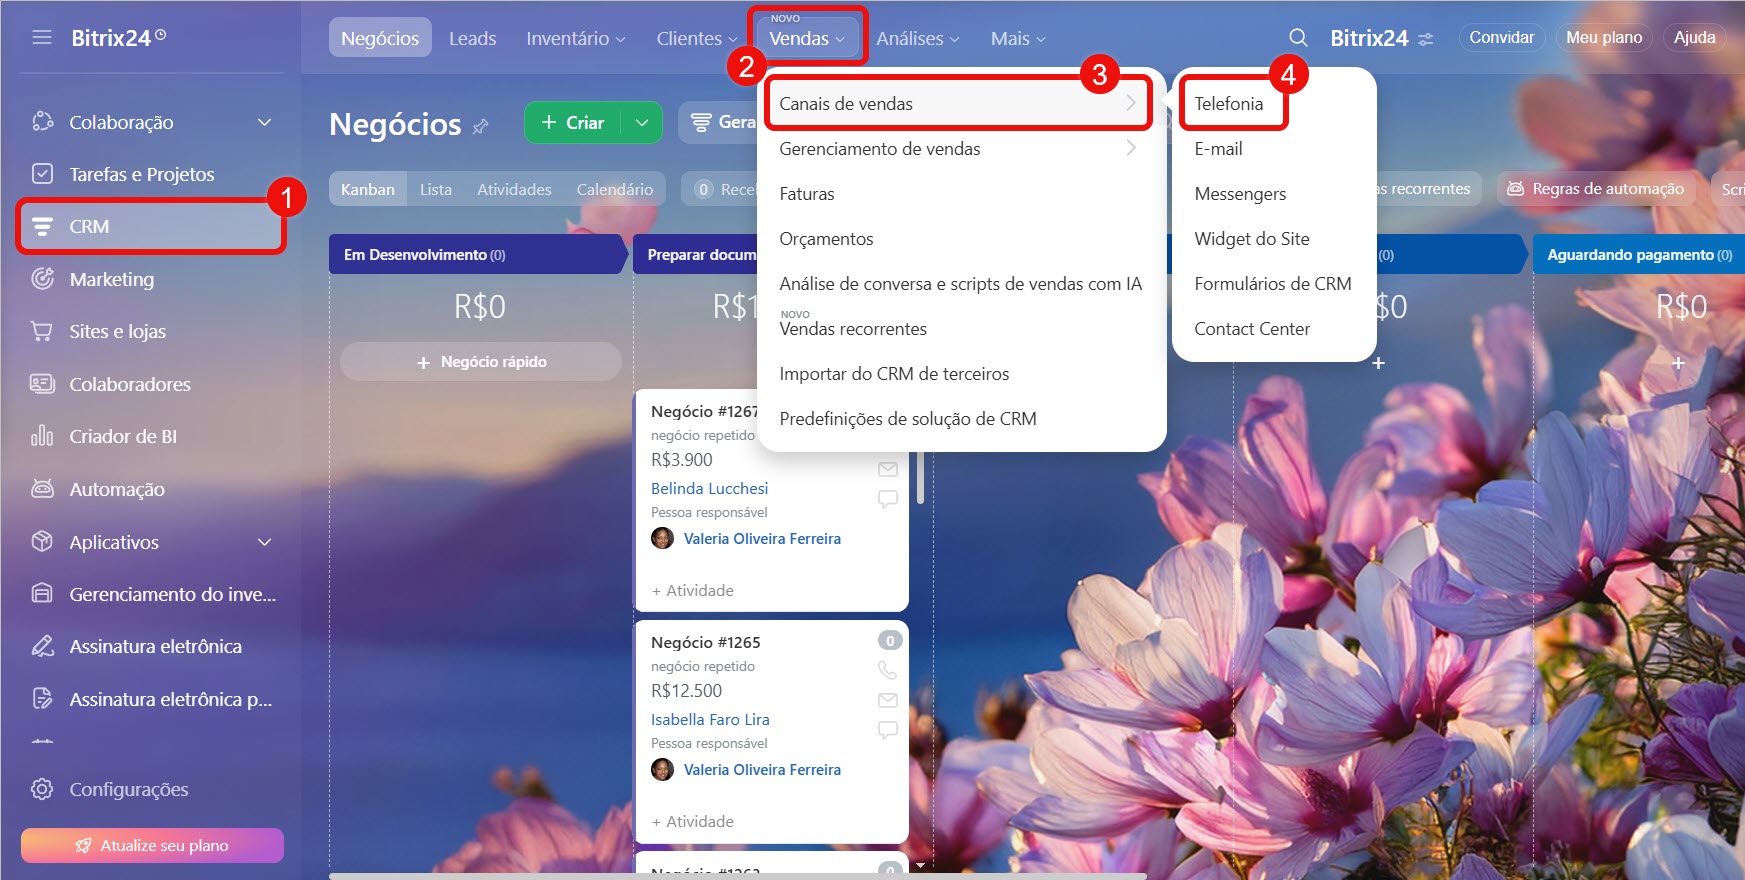Image resolution: width=1745 pixels, height=880 pixels.
Task: Click the phone icon on Negócio #1265
Action: (x=887, y=670)
